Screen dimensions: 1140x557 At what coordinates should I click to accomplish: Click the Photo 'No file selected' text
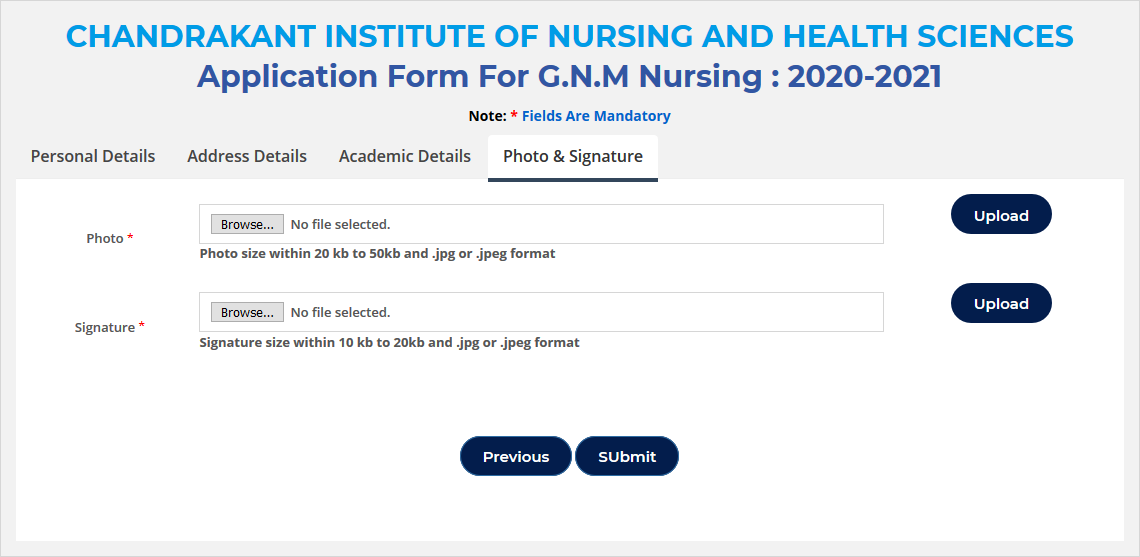(340, 225)
